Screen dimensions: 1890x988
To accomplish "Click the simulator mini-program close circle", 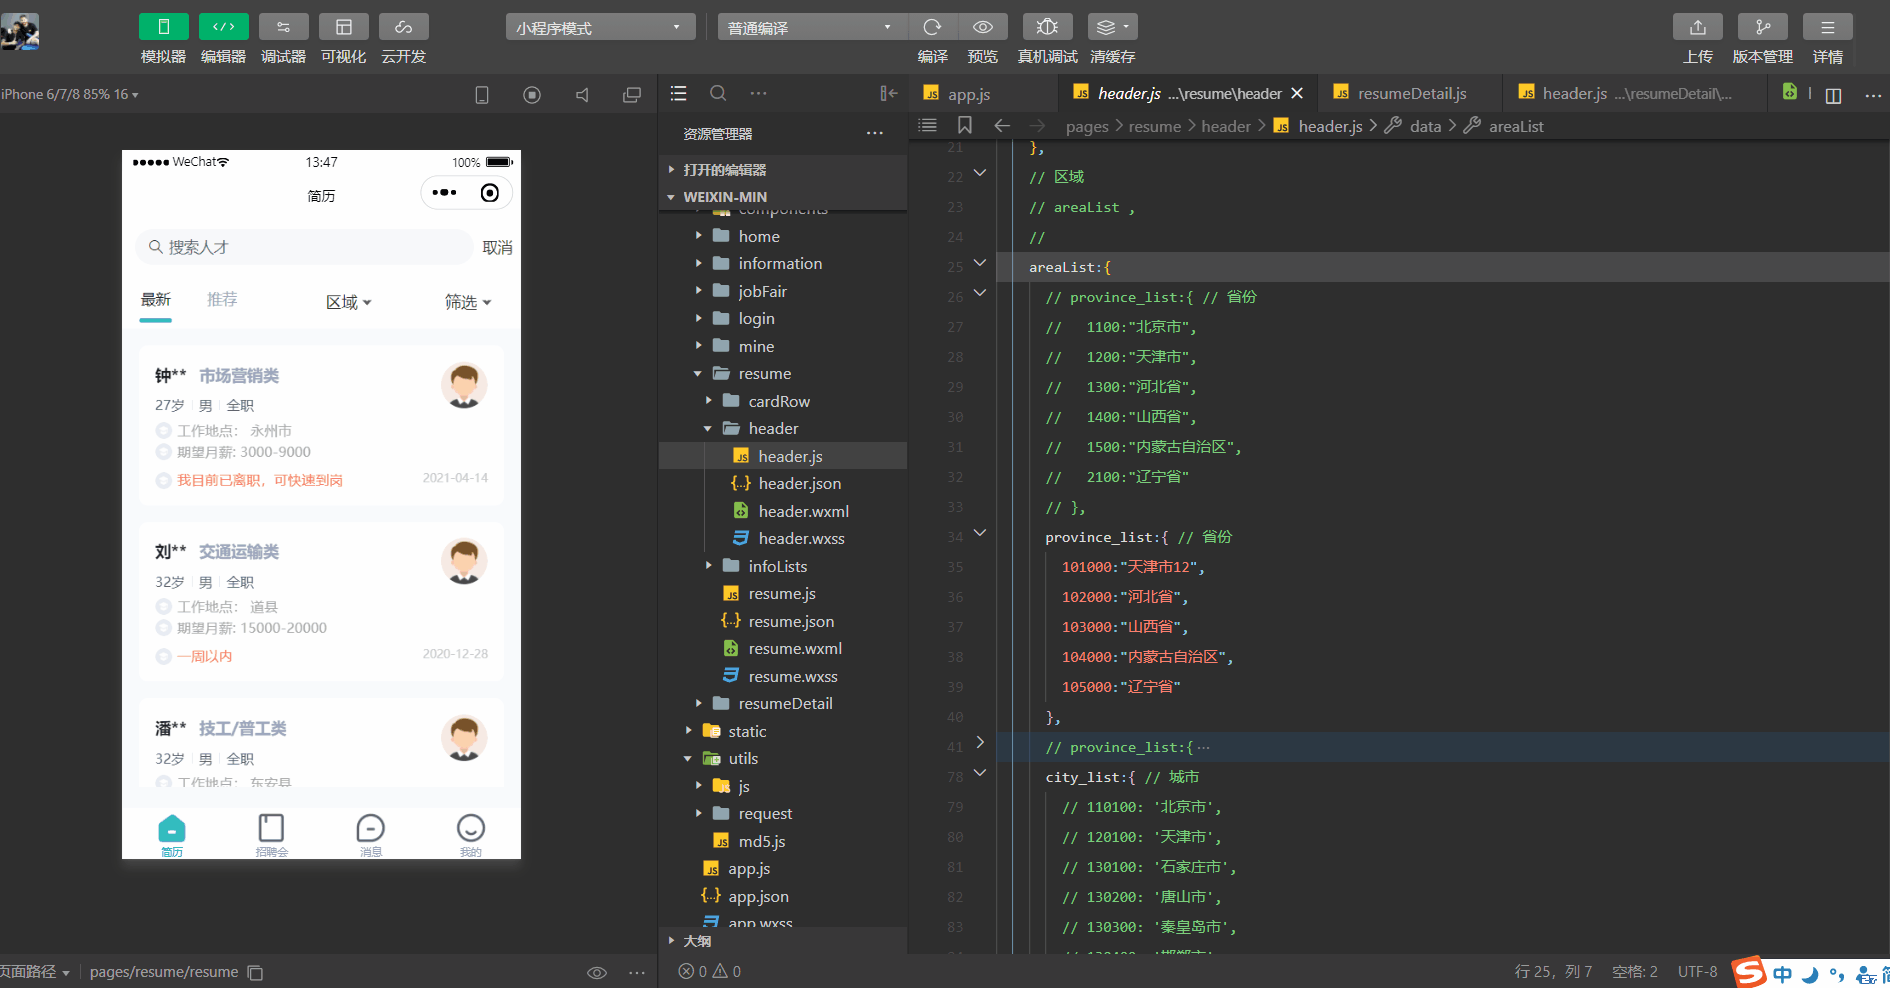I will pyautogui.click(x=490, y=192).
